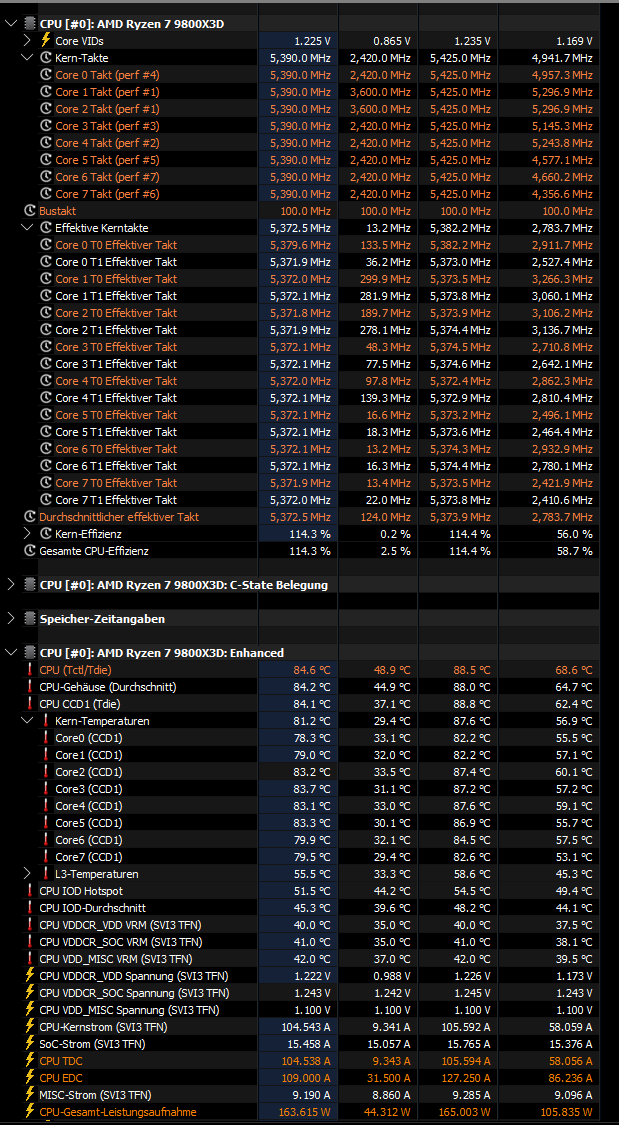Image resolution: width=619 pixels, height=1125 pixels.
Task: Click the lightning icon of MISC-Strom
Action: (29, 1095)
